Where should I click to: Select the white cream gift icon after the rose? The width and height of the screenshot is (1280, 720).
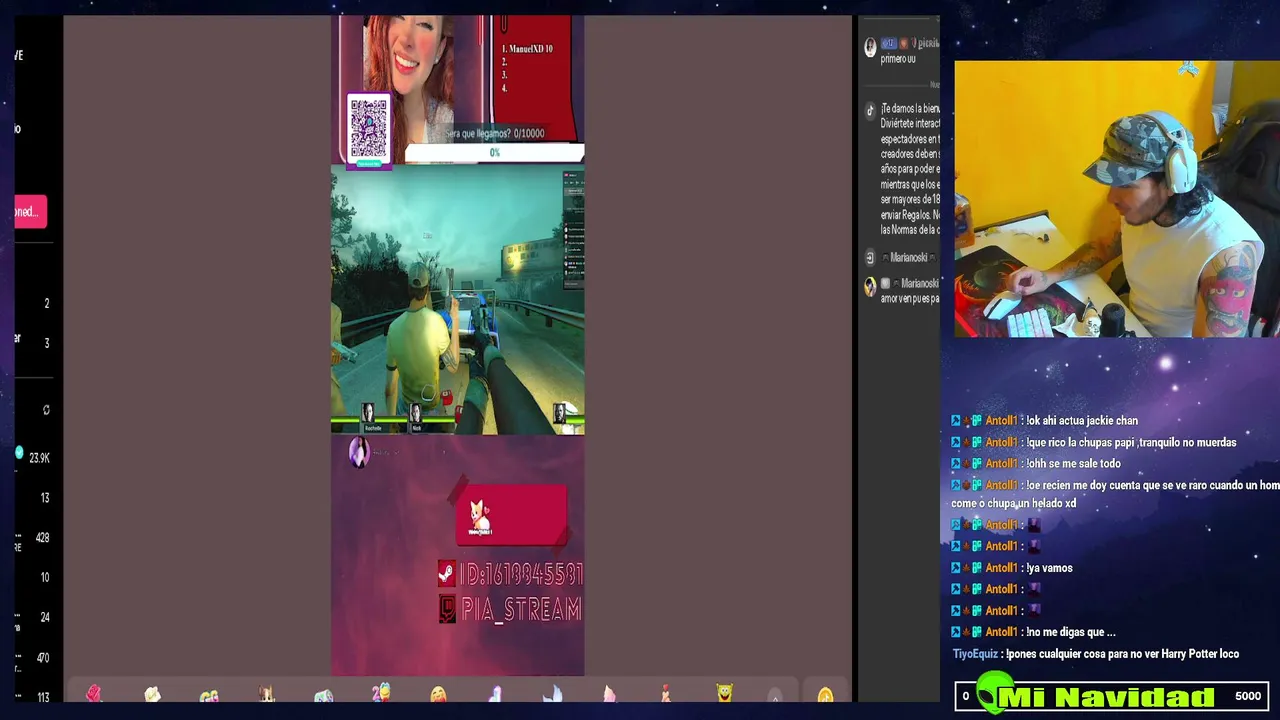pyautogui.click(x=152, y=694)
